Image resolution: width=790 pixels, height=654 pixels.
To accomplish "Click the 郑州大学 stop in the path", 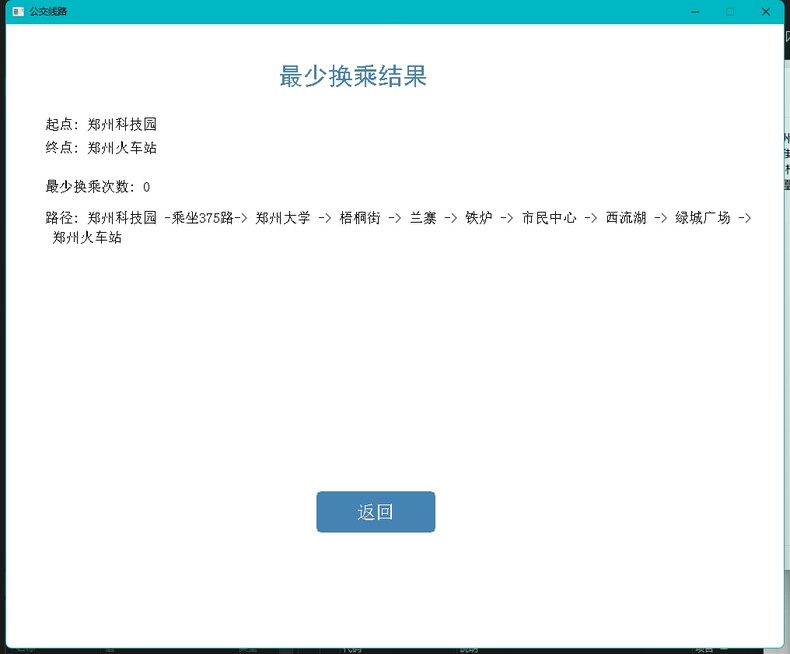I will click(283, 218).
